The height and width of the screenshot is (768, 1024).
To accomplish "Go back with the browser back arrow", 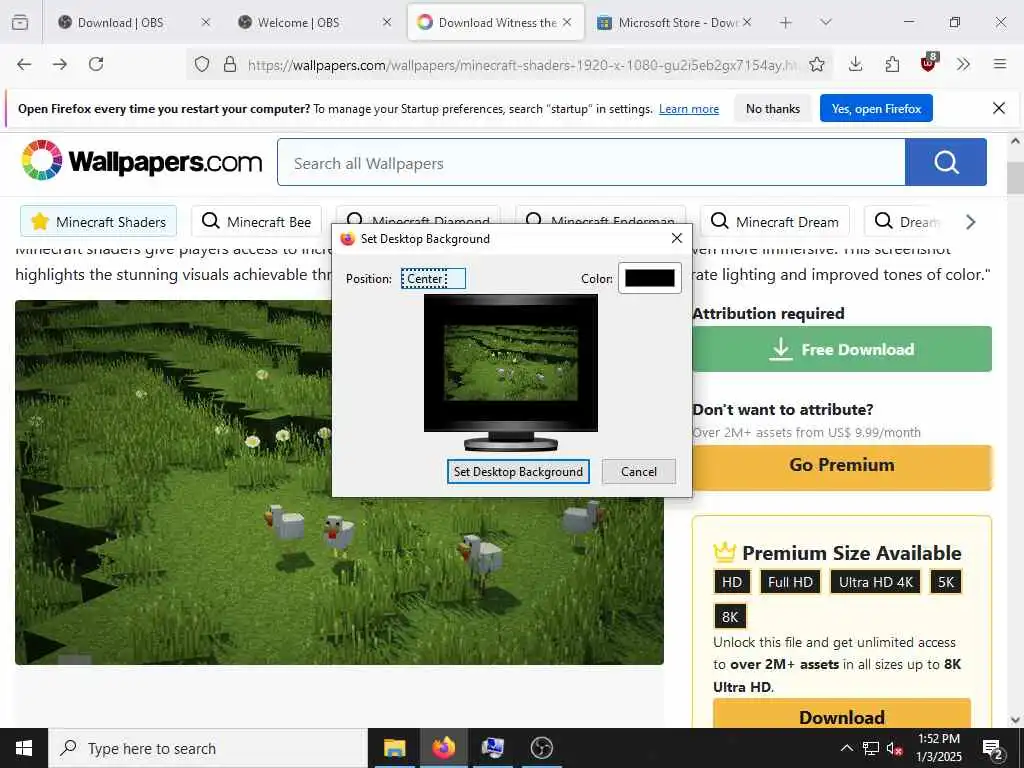I will click(x=24, y=64).
